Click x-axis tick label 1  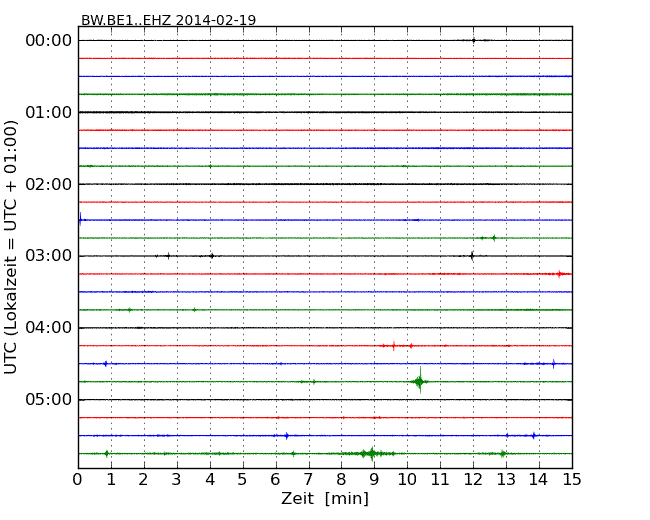pyautogui.click(x=111, y=480)
